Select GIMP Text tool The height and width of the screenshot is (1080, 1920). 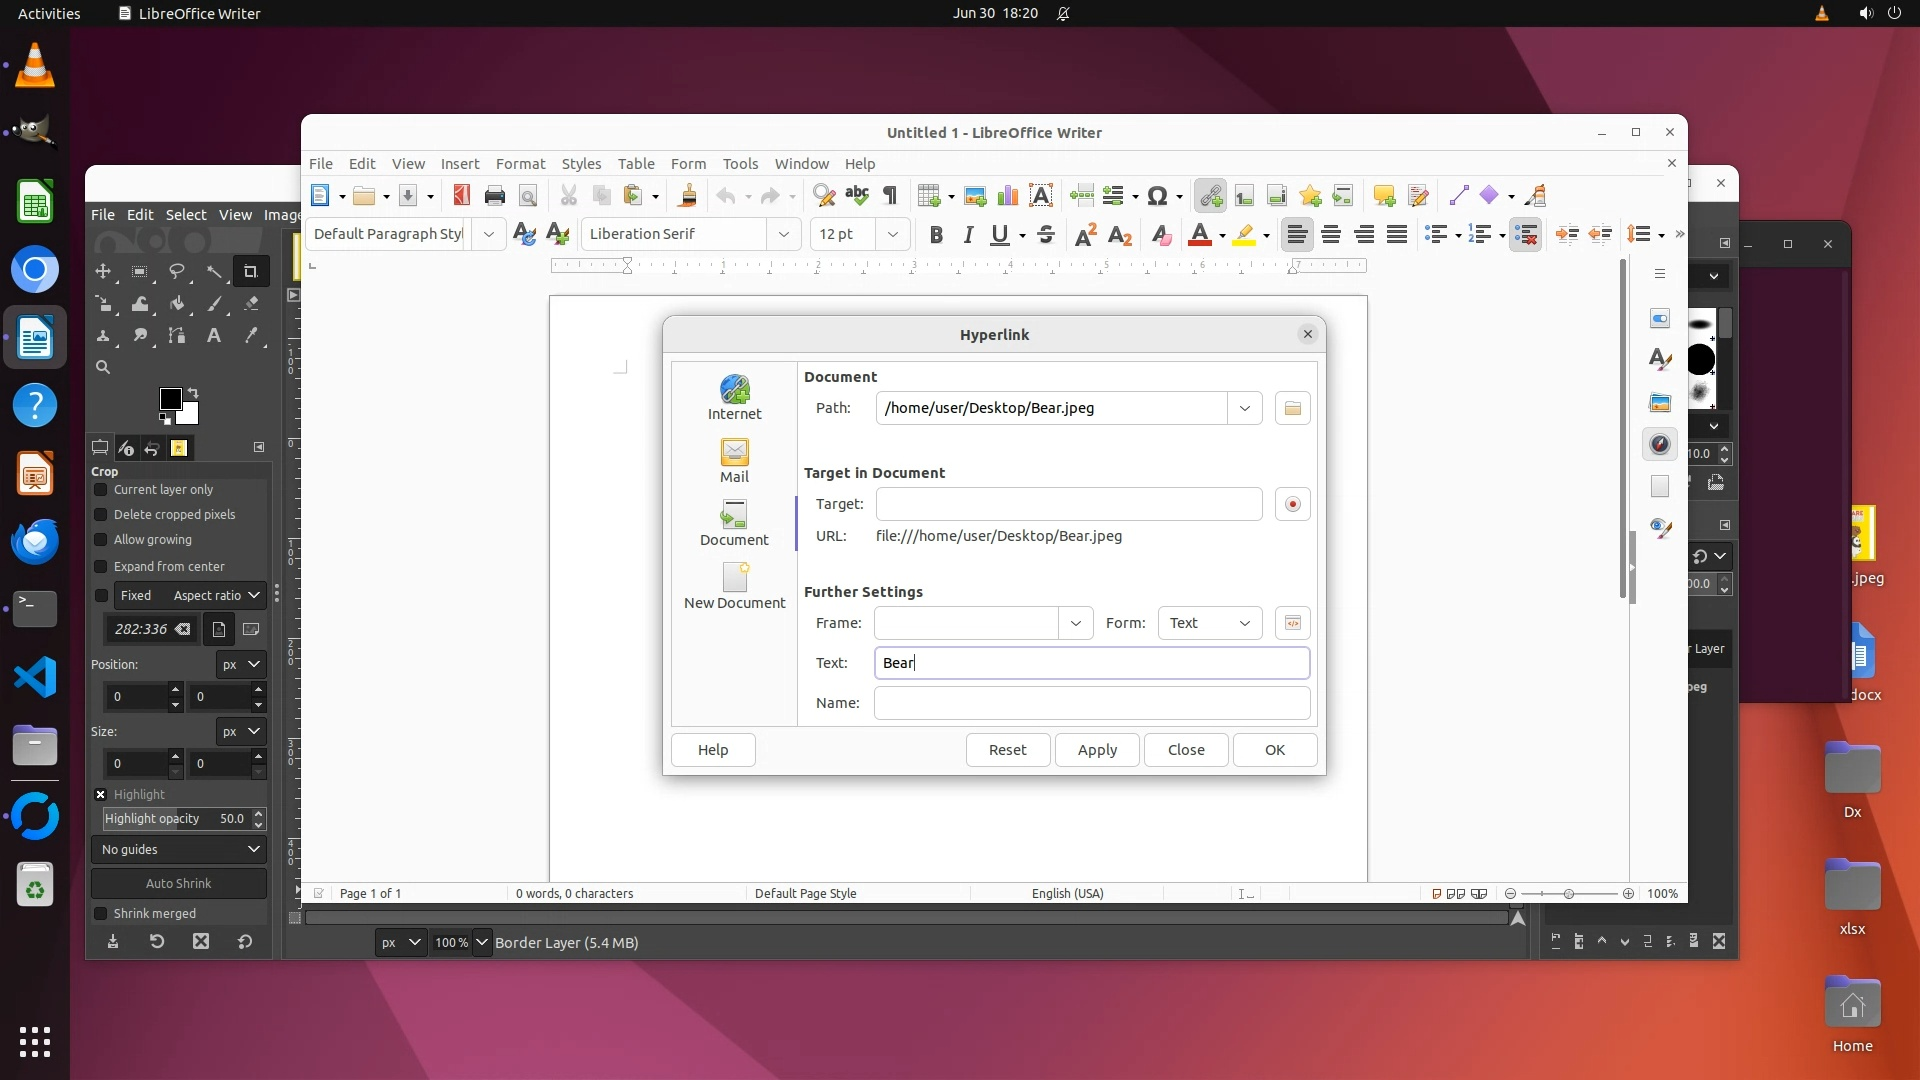pos(214,336)
